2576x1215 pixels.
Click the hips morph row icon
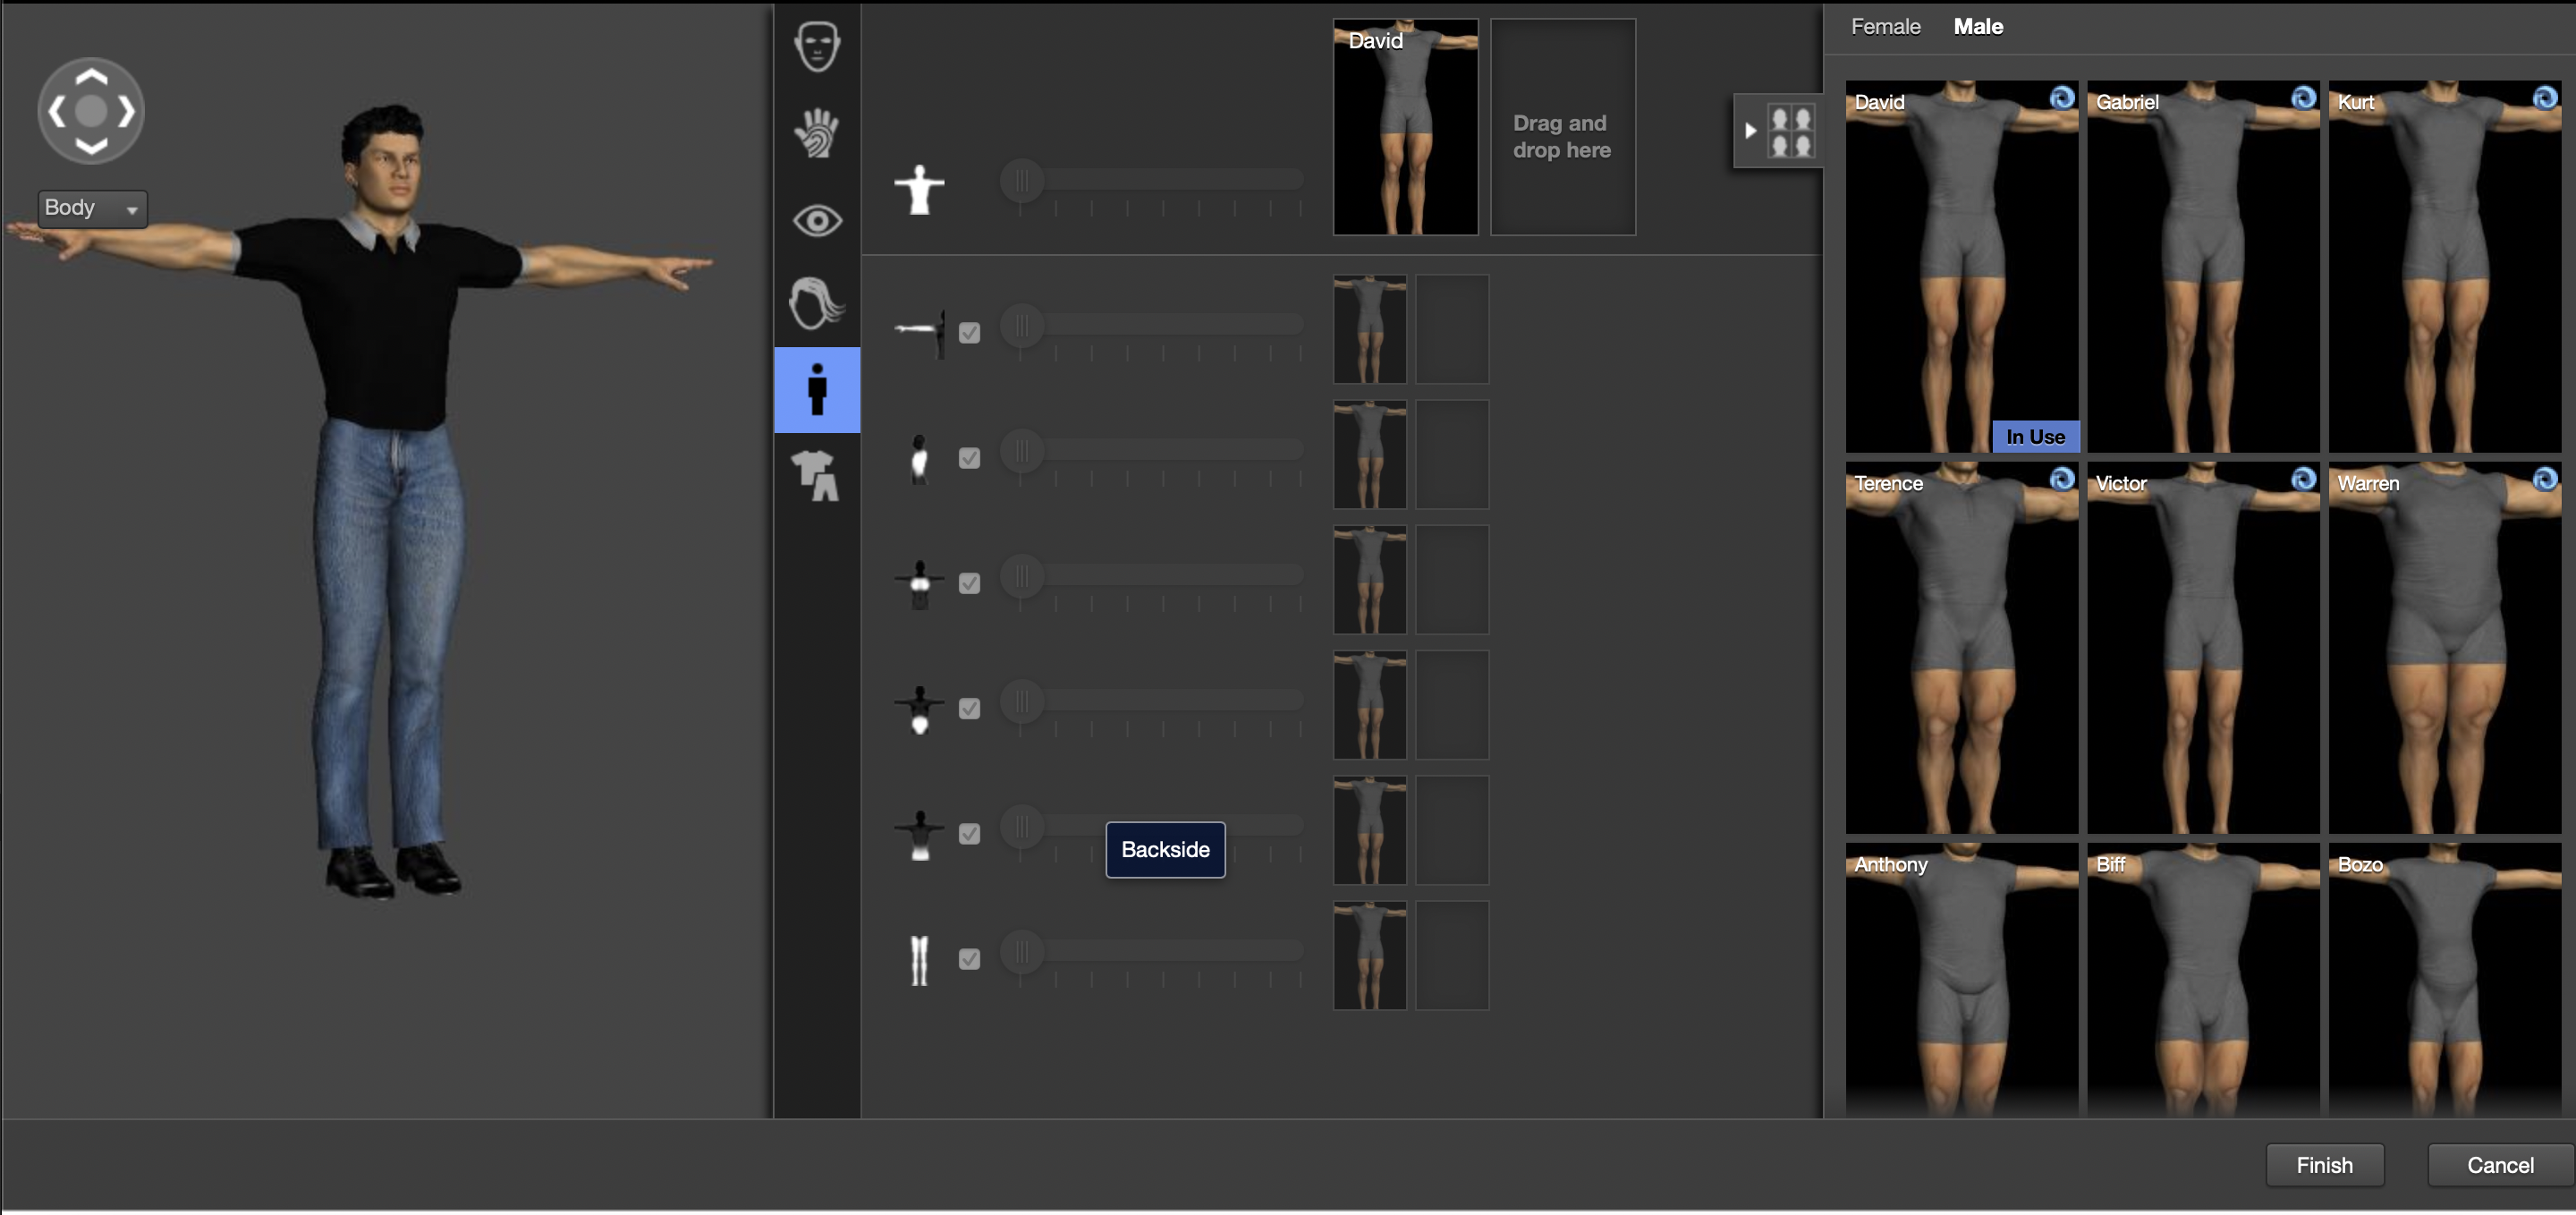coord(919,710)
